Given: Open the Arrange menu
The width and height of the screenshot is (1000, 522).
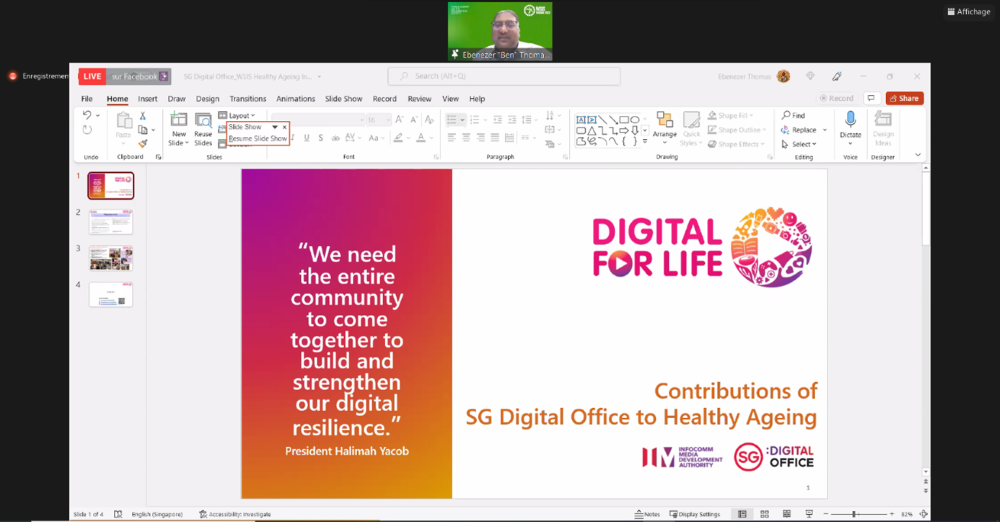Looking at the screenshot, I should pos(665,128).
